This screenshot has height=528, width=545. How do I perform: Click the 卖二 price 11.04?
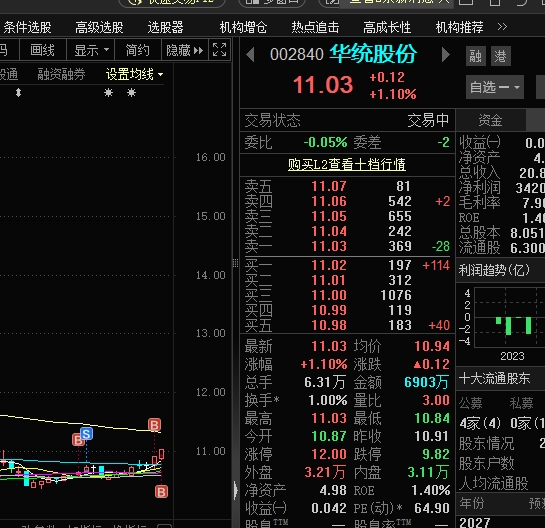pos(329,231)
